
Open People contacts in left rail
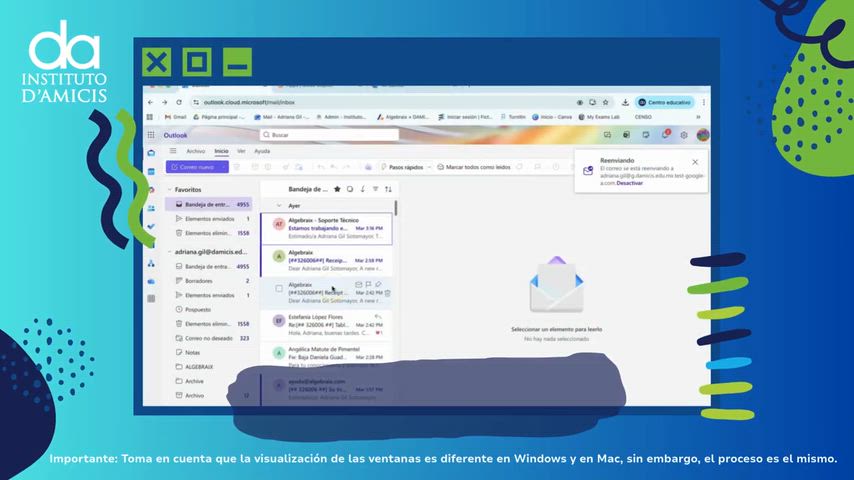(x=151, y=208)
